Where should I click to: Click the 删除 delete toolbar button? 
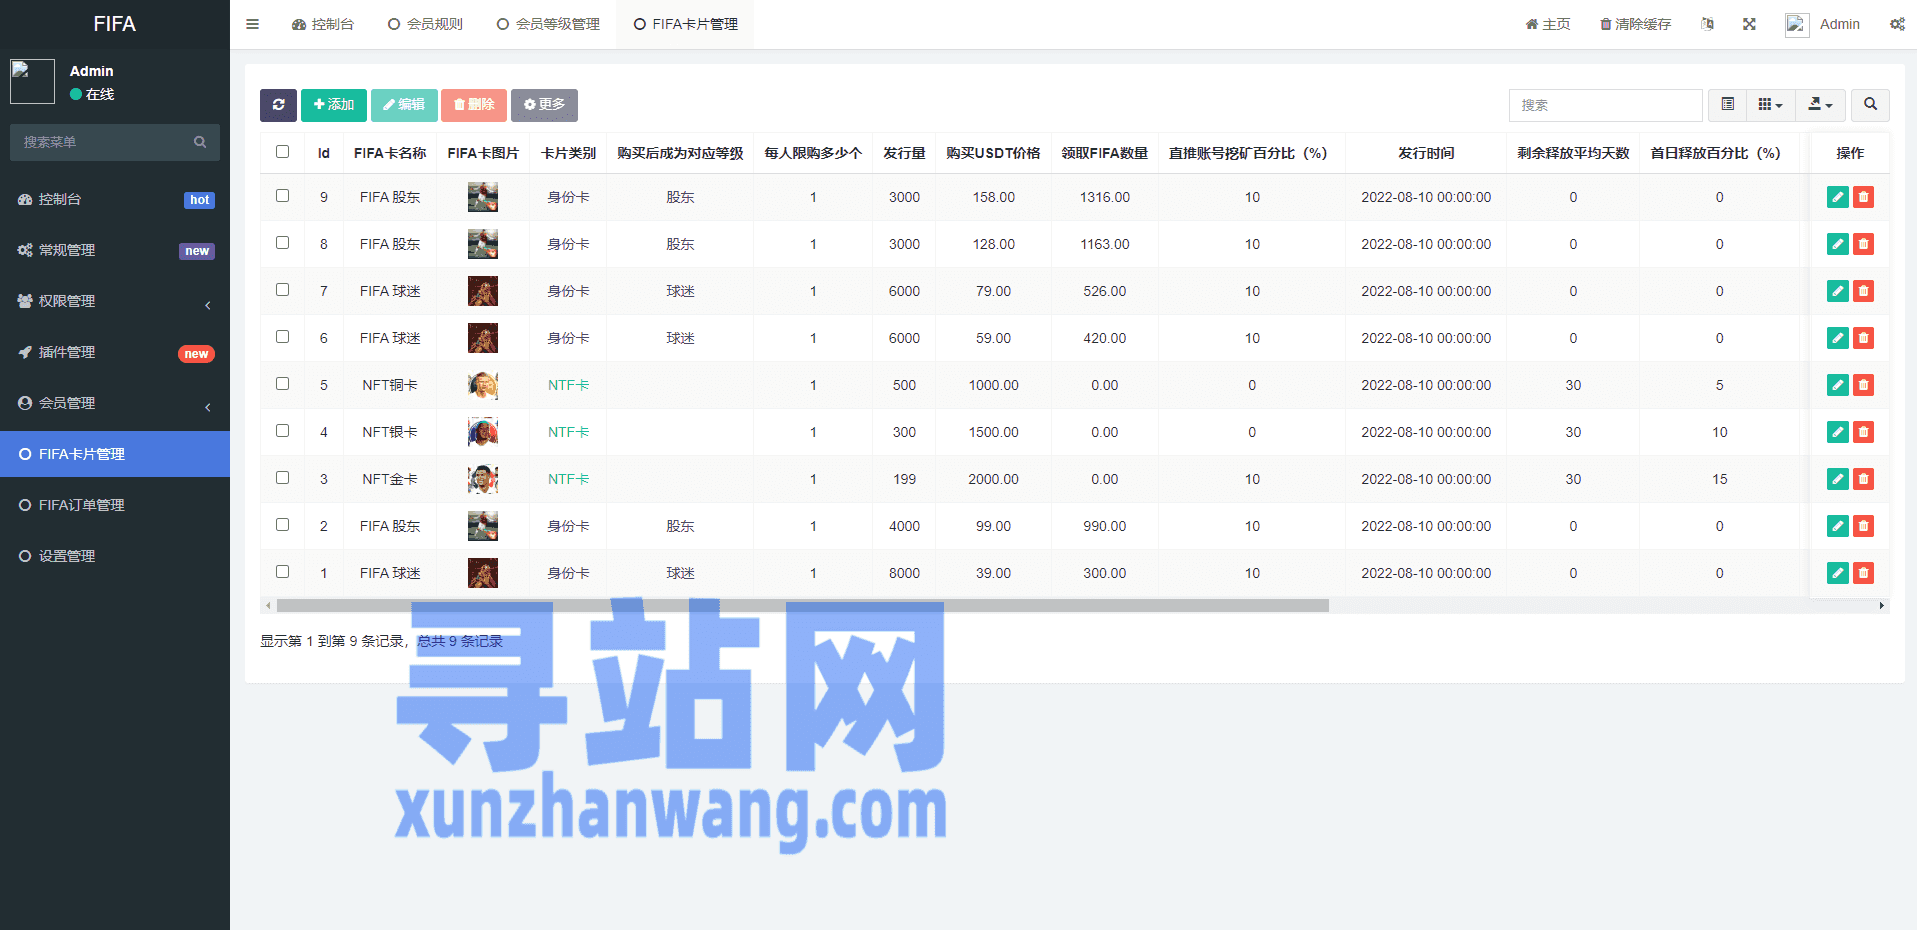pos(474,105)
